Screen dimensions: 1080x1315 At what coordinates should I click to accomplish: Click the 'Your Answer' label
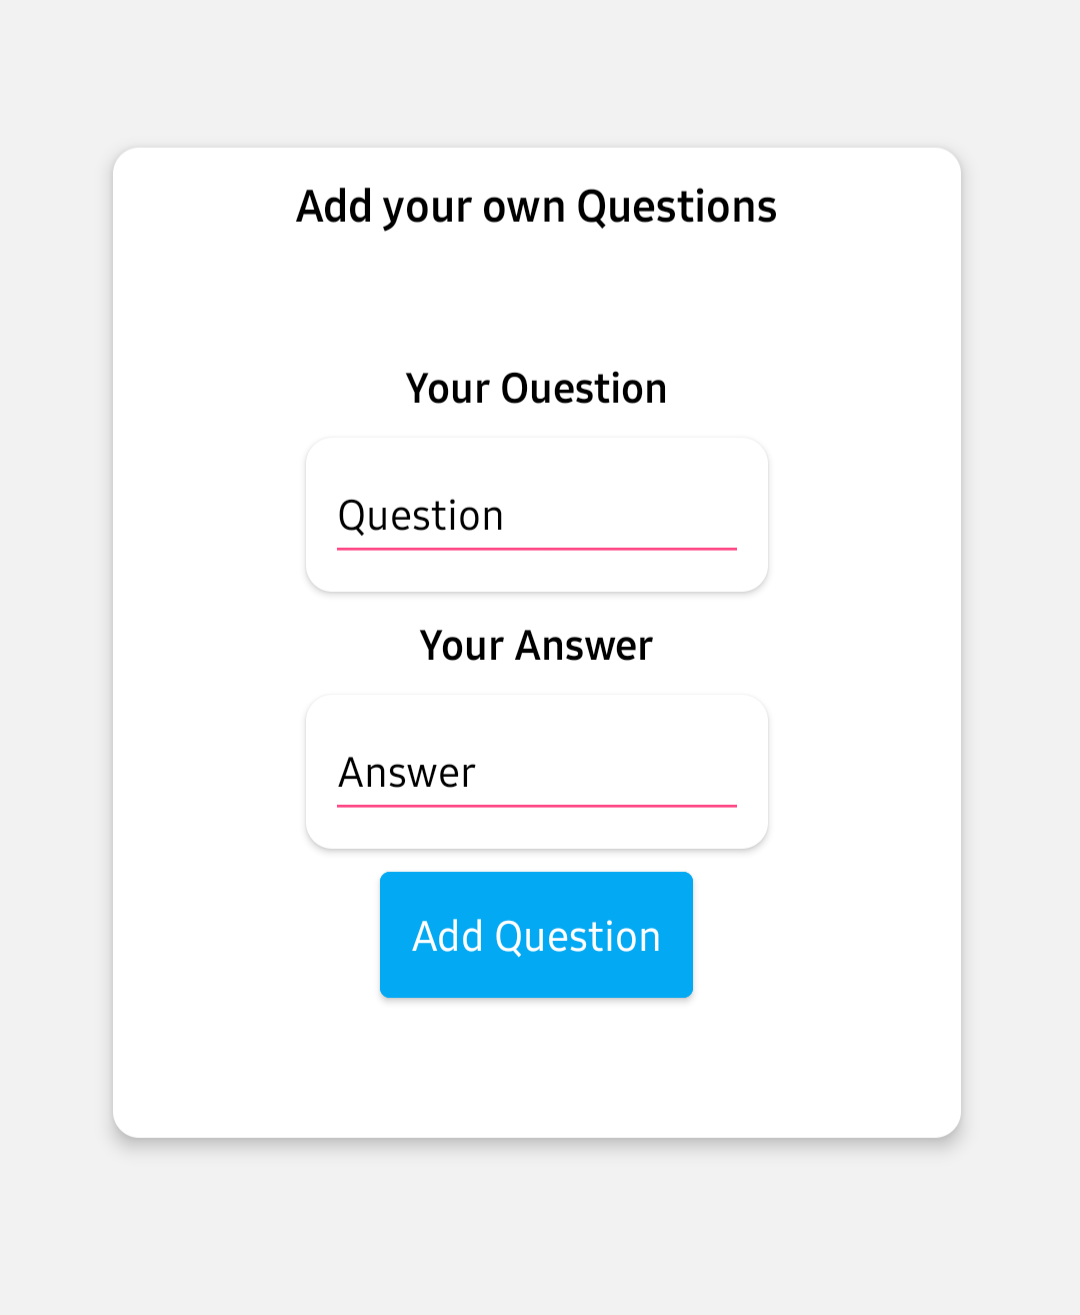tap(536, 646)
